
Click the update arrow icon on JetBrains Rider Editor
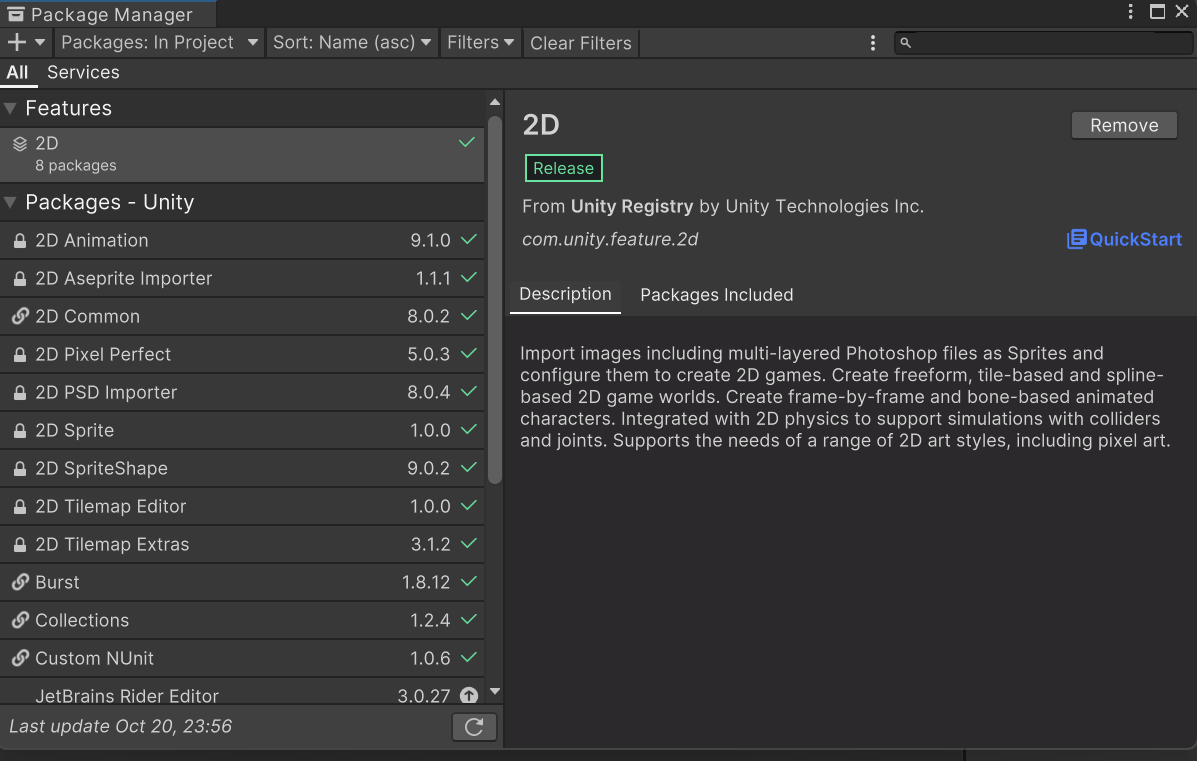tap(469, 695)
